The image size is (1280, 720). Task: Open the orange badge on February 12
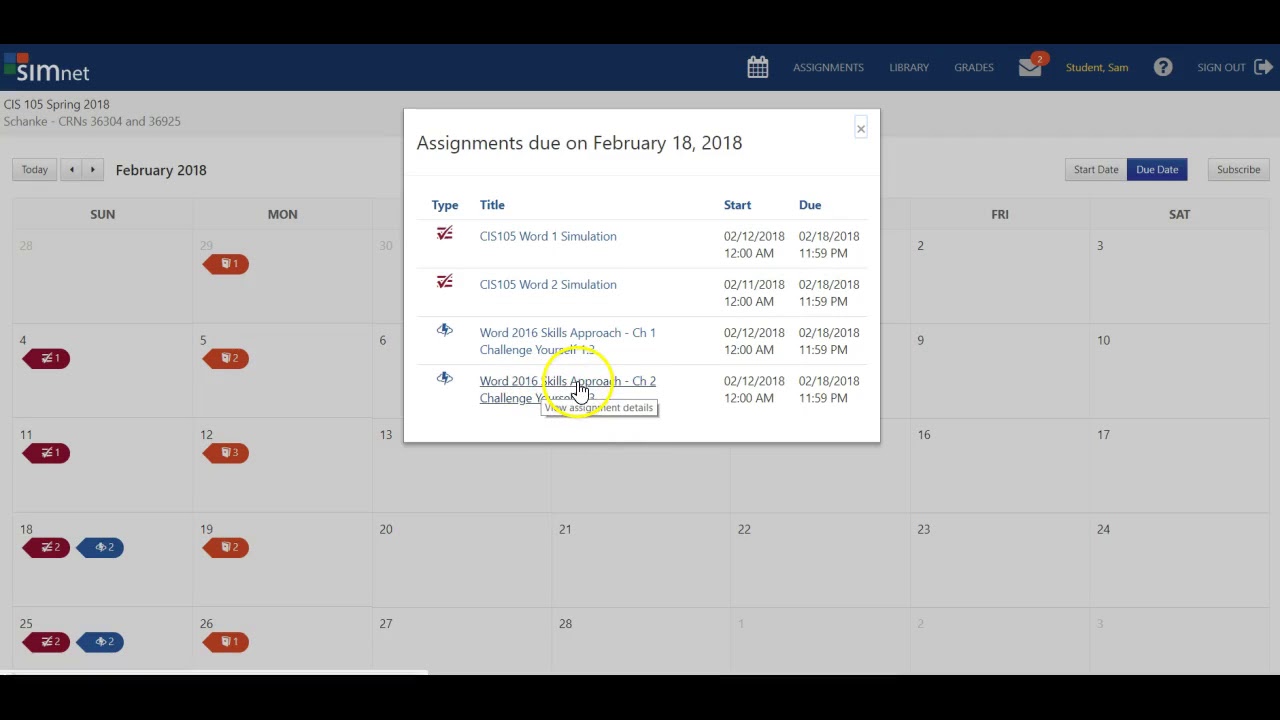click(x=226, y=453)
